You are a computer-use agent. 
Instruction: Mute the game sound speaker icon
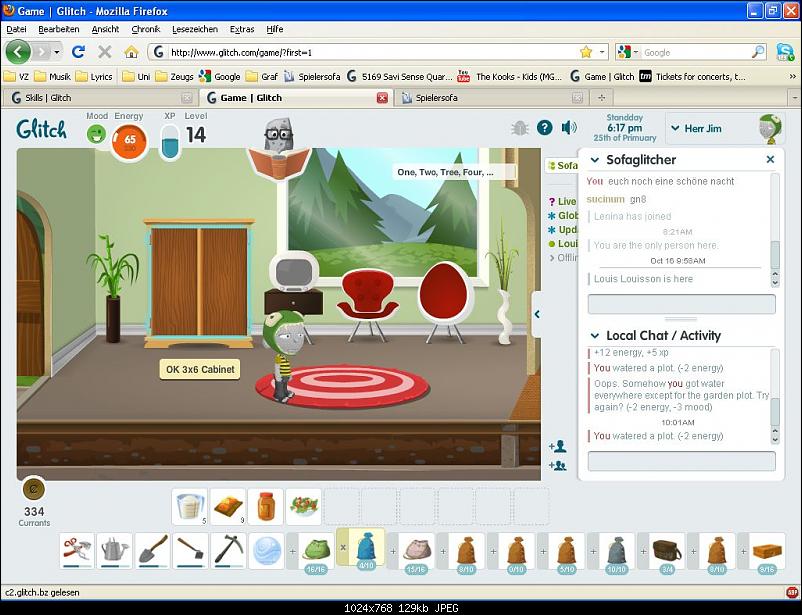tap(569, 128)
